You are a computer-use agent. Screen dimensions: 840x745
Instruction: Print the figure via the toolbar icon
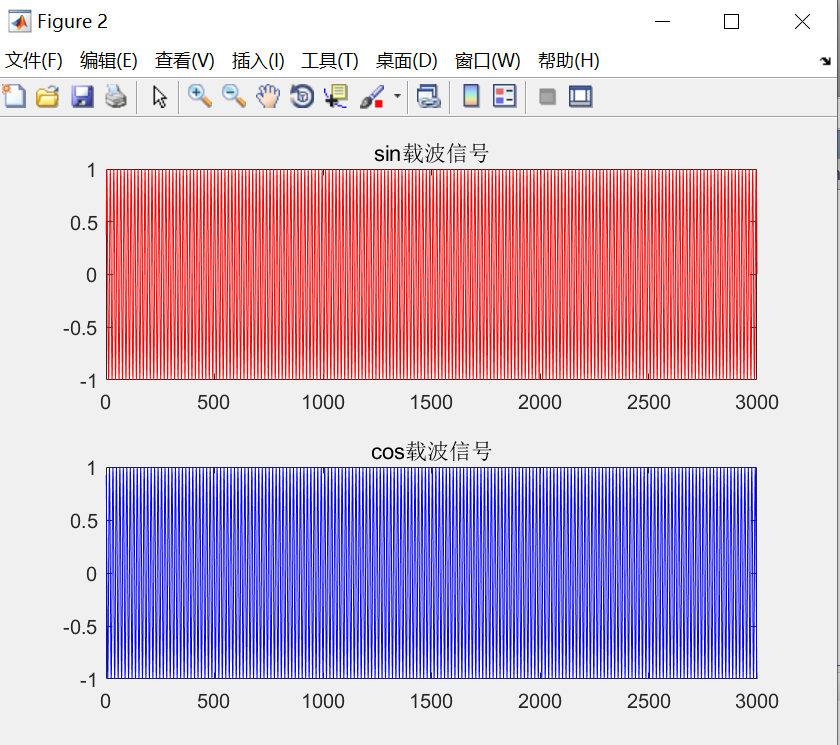click(x=115, y=96)
